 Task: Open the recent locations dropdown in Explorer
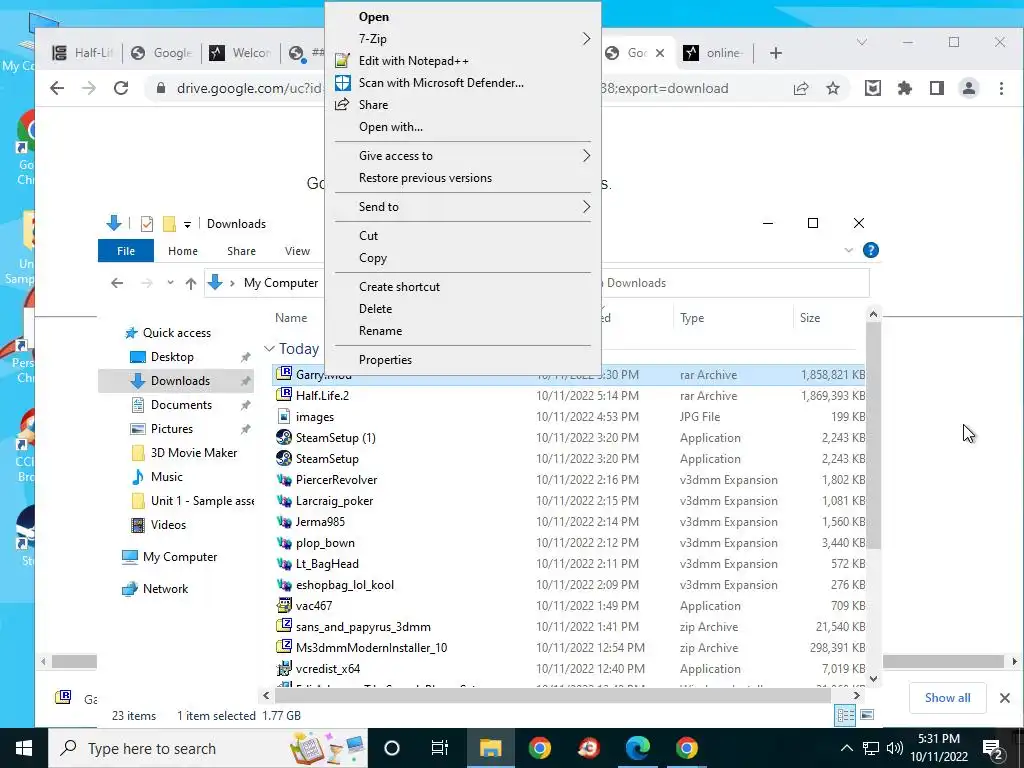coord(170,283)
